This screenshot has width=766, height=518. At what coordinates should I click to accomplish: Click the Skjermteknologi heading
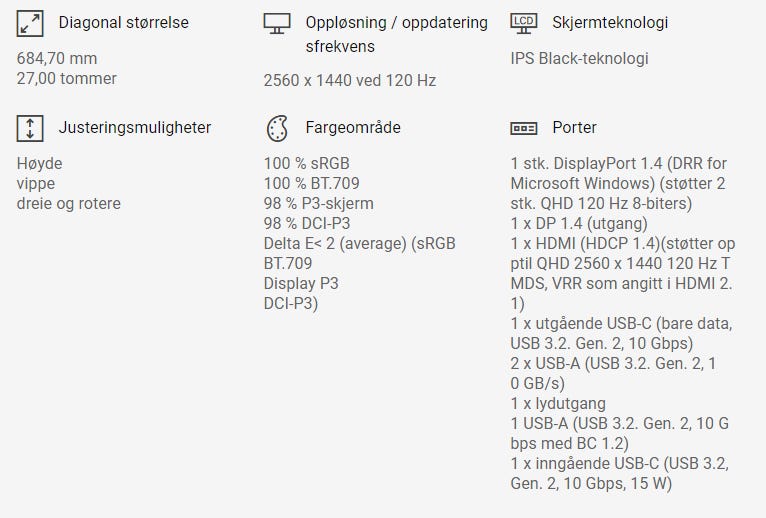[610, 22]
